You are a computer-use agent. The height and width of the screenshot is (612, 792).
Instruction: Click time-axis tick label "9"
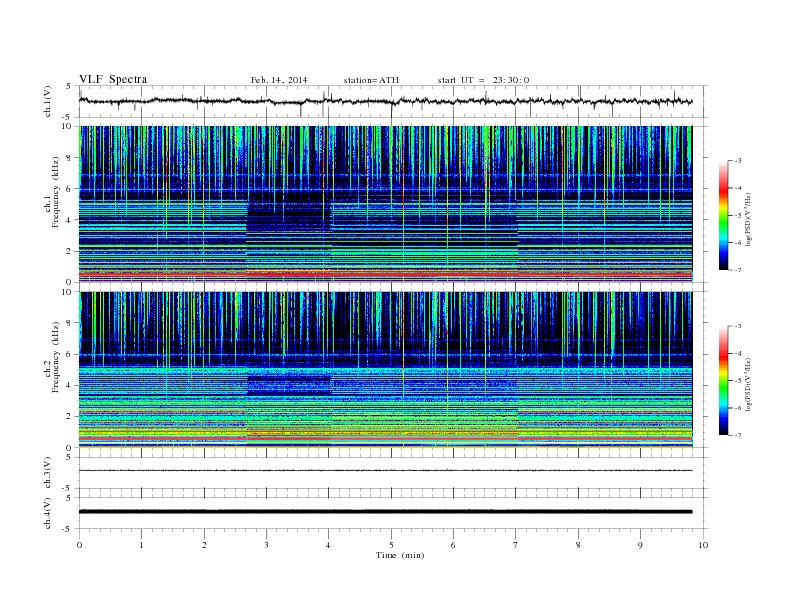tap(640, 545)
